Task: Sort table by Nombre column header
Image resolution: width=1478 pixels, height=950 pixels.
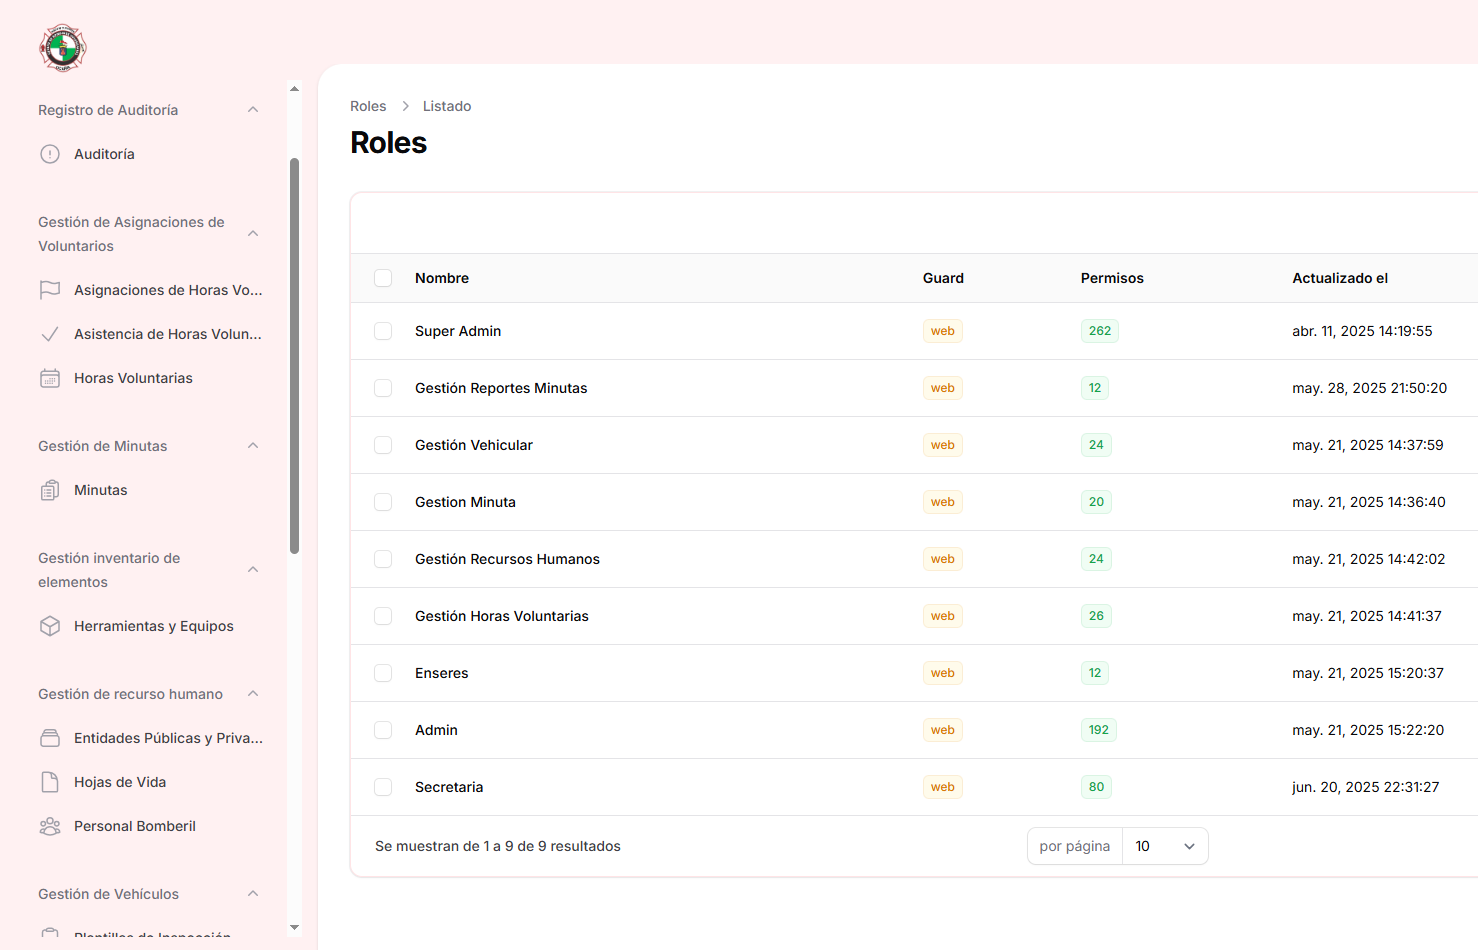Action: [442, 278]
